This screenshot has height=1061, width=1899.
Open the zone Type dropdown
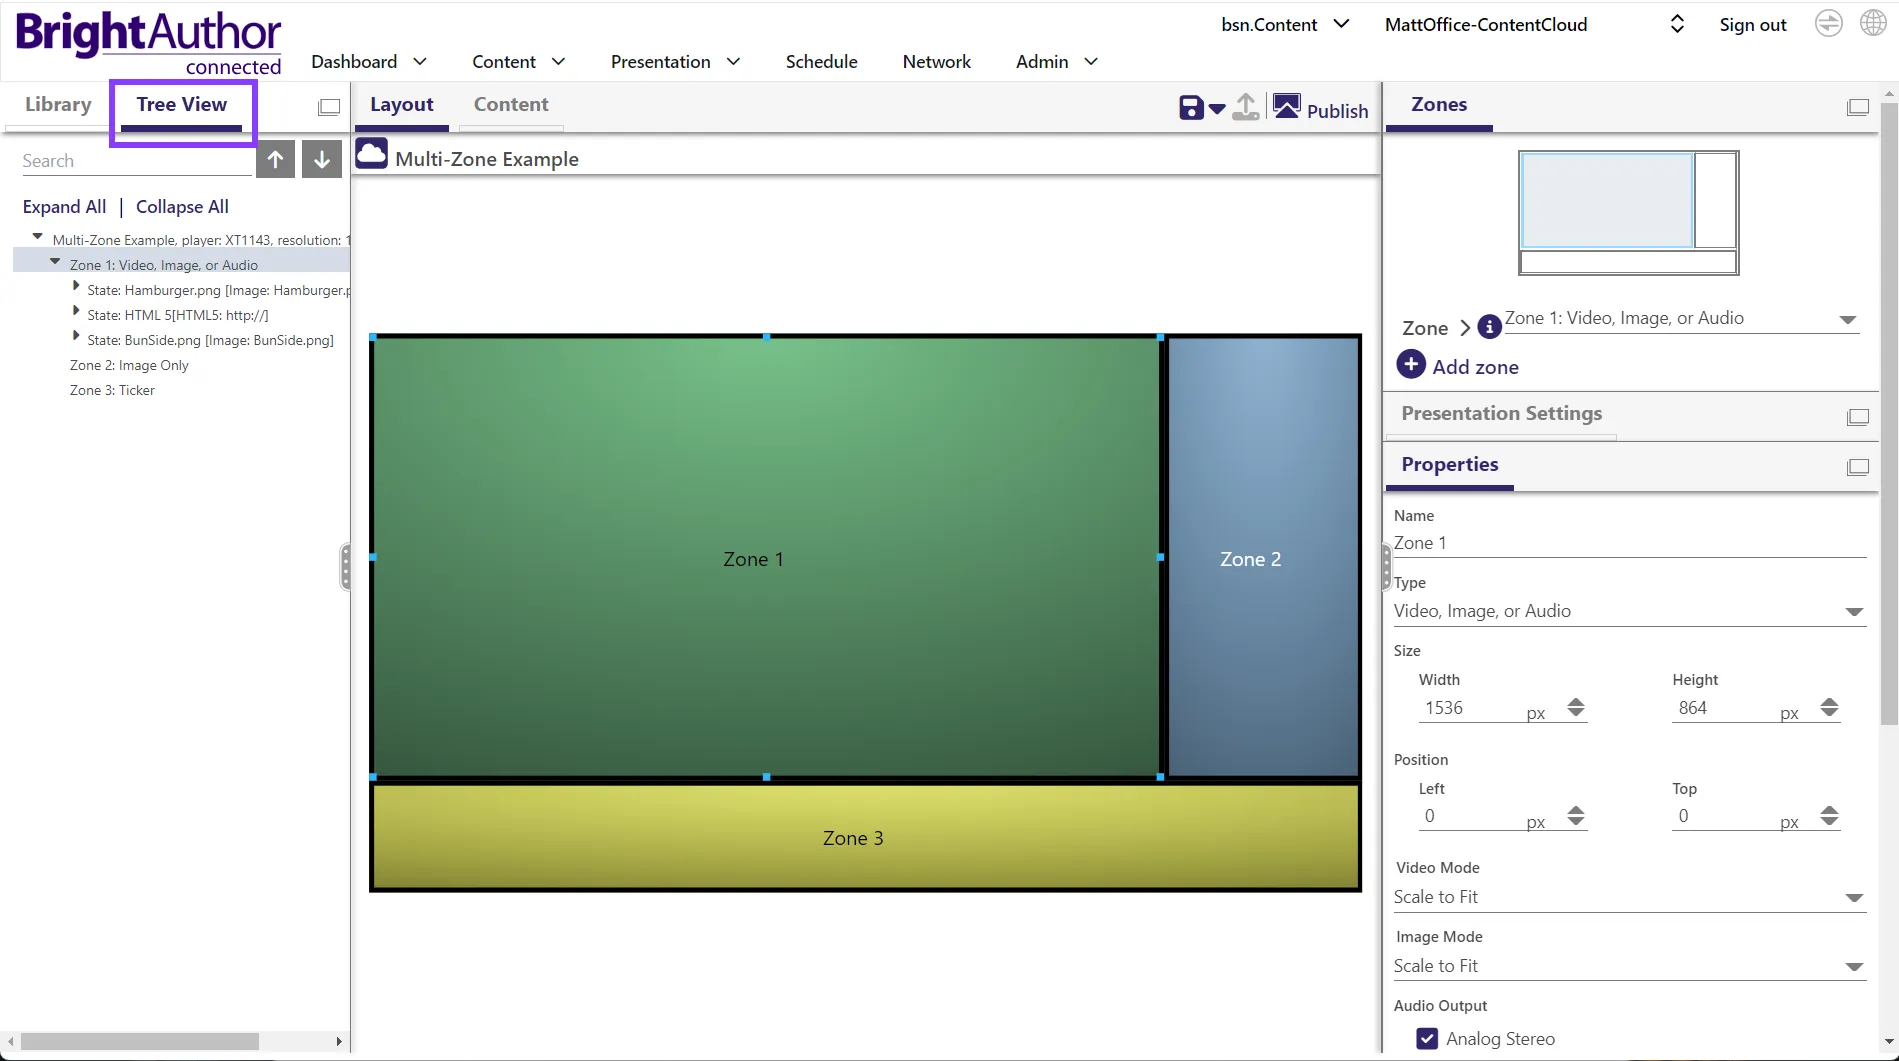(1629, 611)
